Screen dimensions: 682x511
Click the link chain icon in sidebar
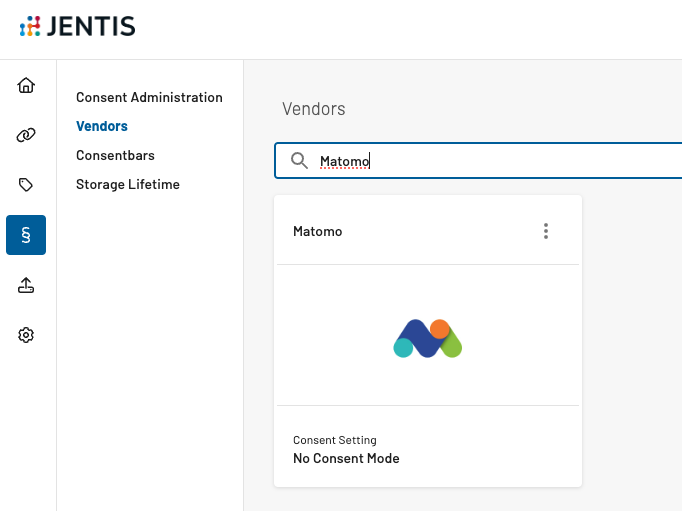pos(27,135)
